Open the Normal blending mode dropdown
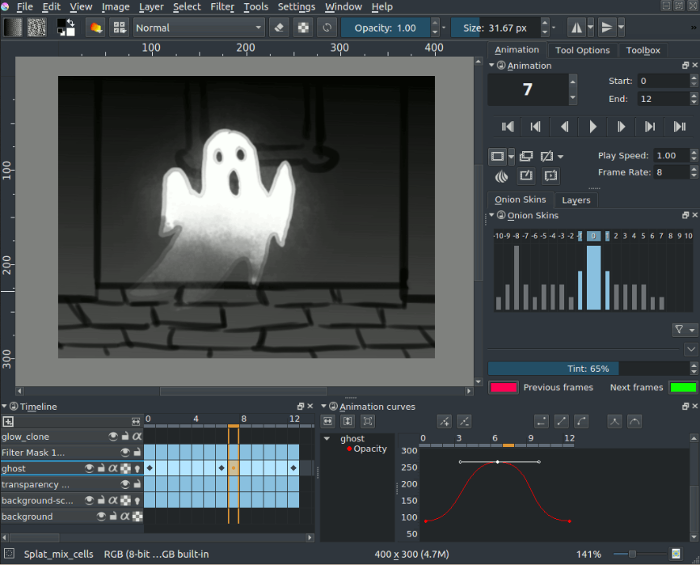The height and width of the screenshot is (565, 700). [x=199, y=28]
